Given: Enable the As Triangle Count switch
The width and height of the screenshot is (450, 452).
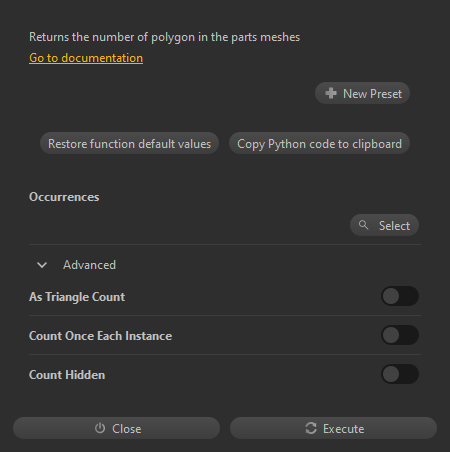Looking at the screenshot, I should 400,296.
